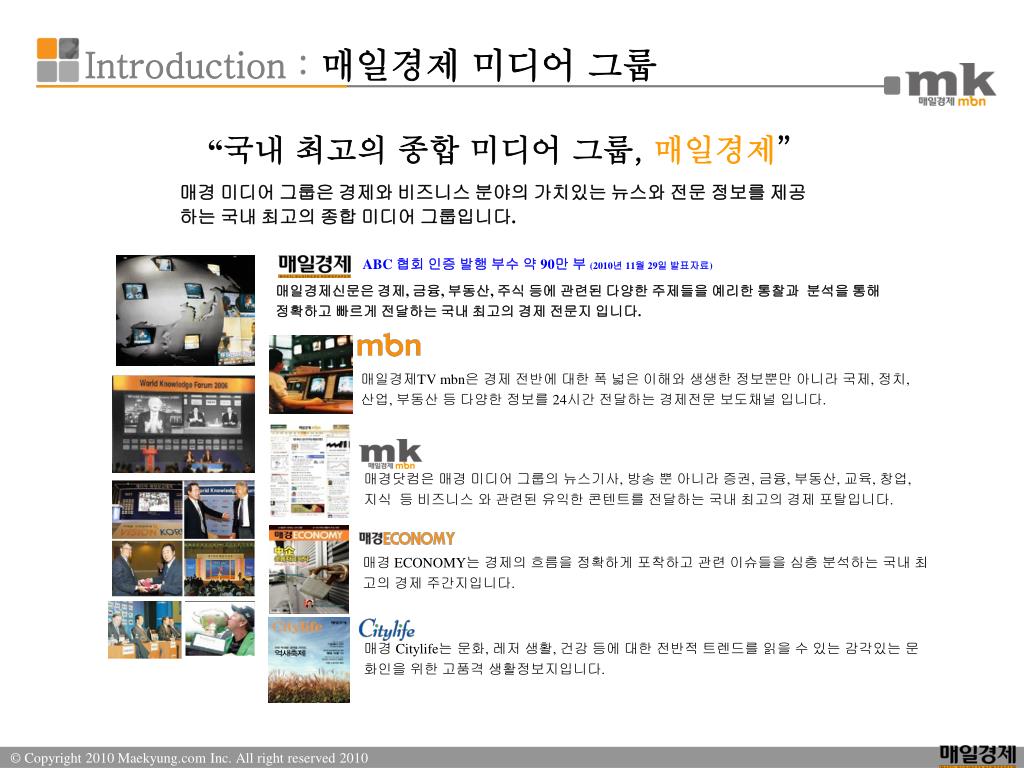Select the conference audience hall photo

pos(219,568)
